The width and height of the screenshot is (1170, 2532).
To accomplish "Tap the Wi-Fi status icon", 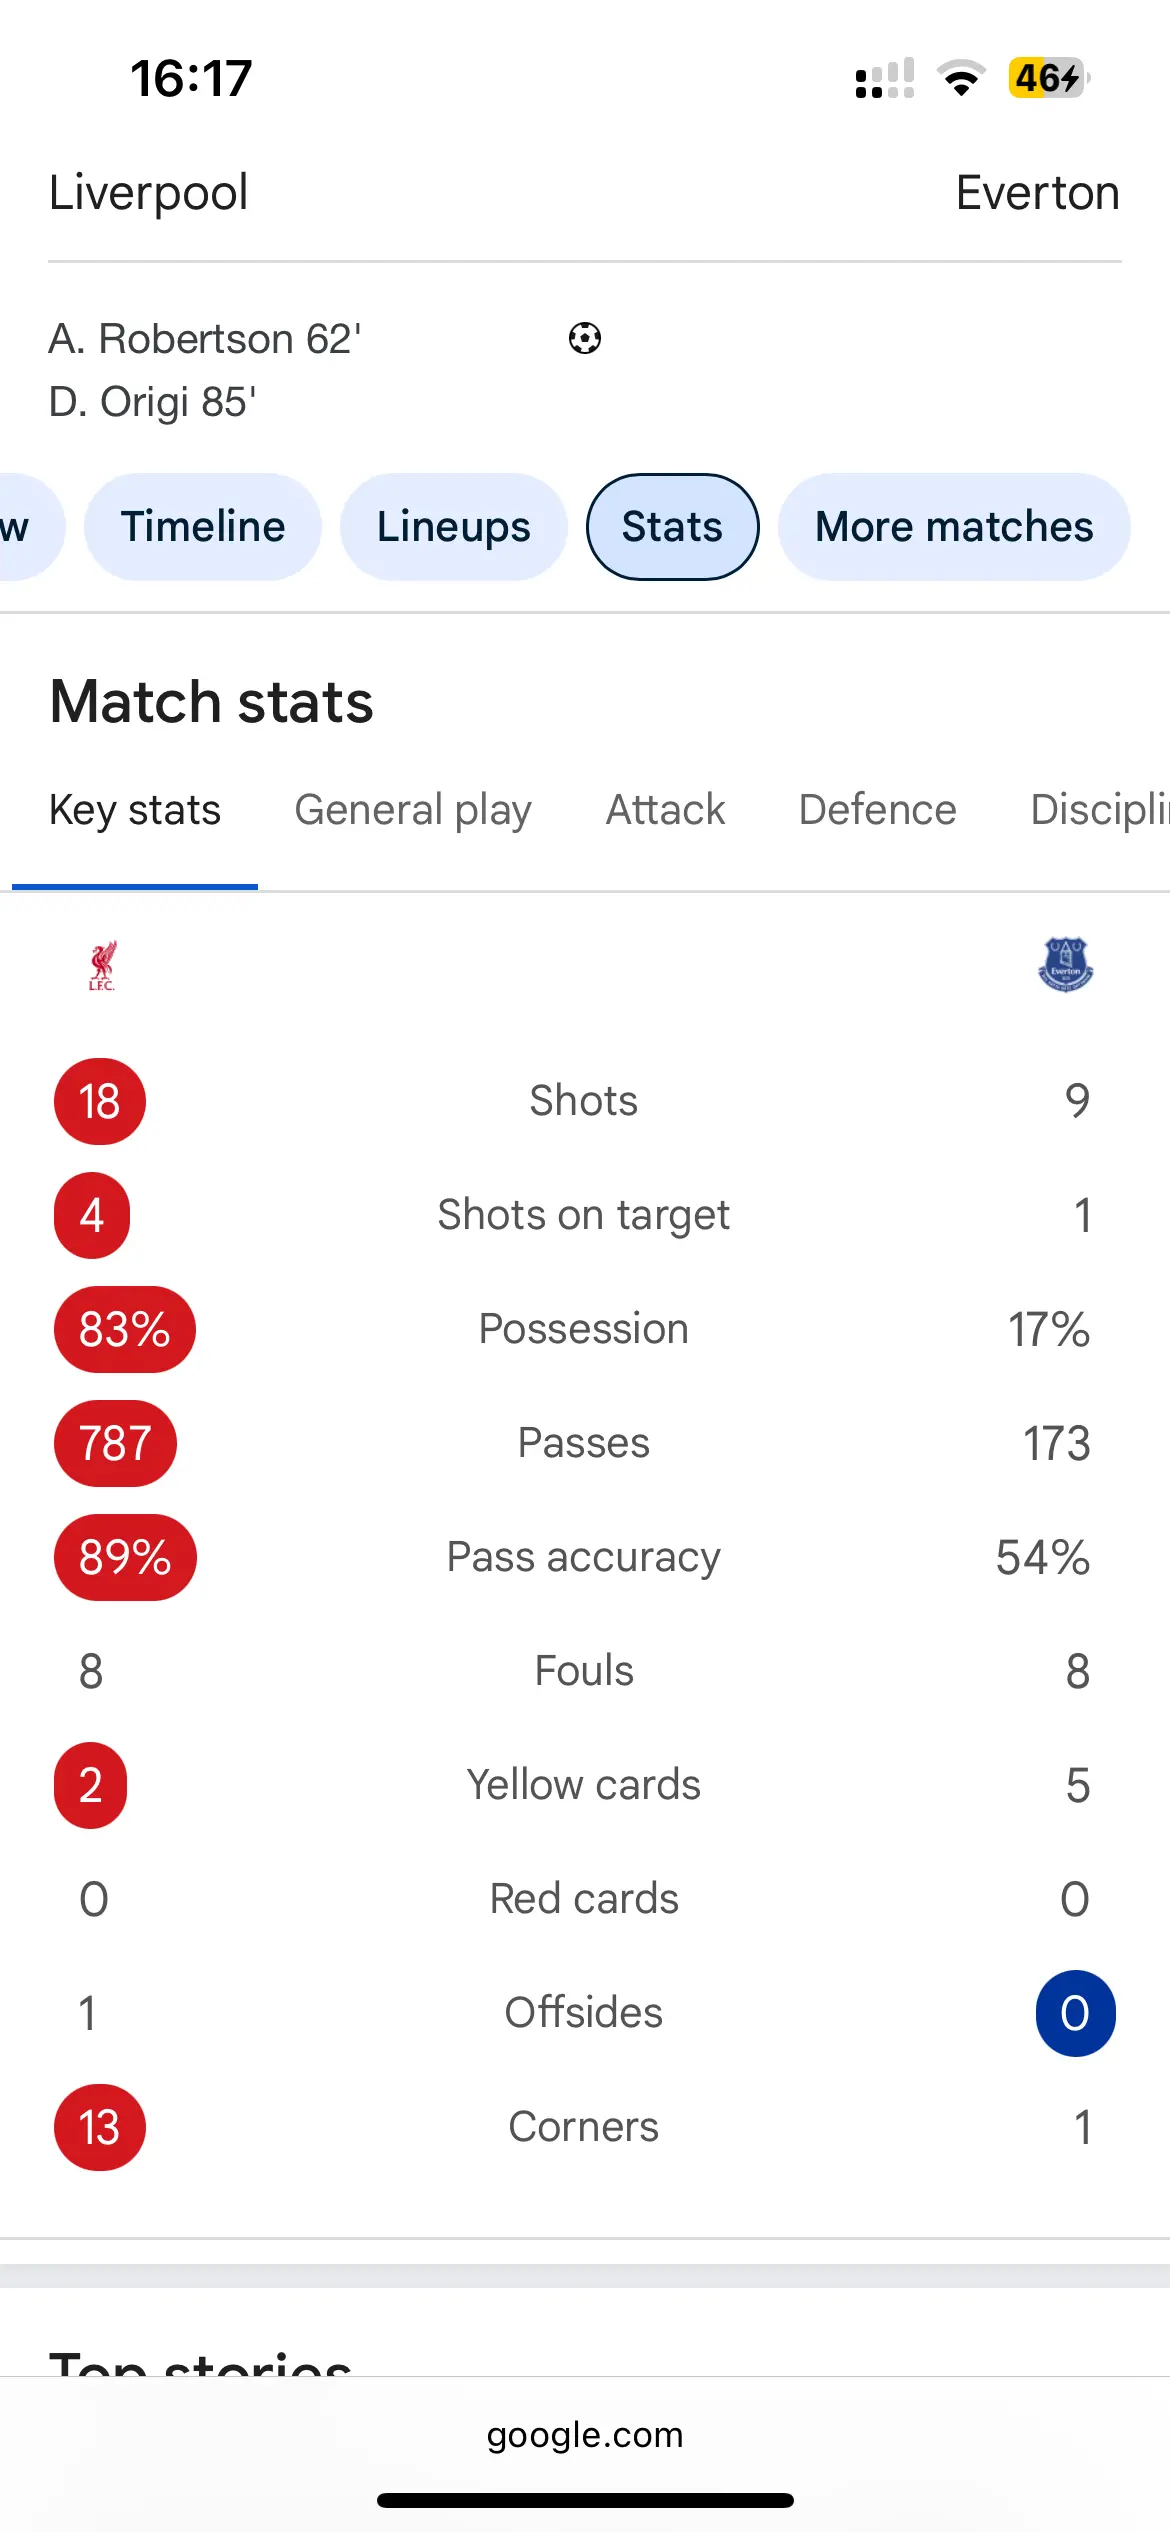I will [961, 78].
